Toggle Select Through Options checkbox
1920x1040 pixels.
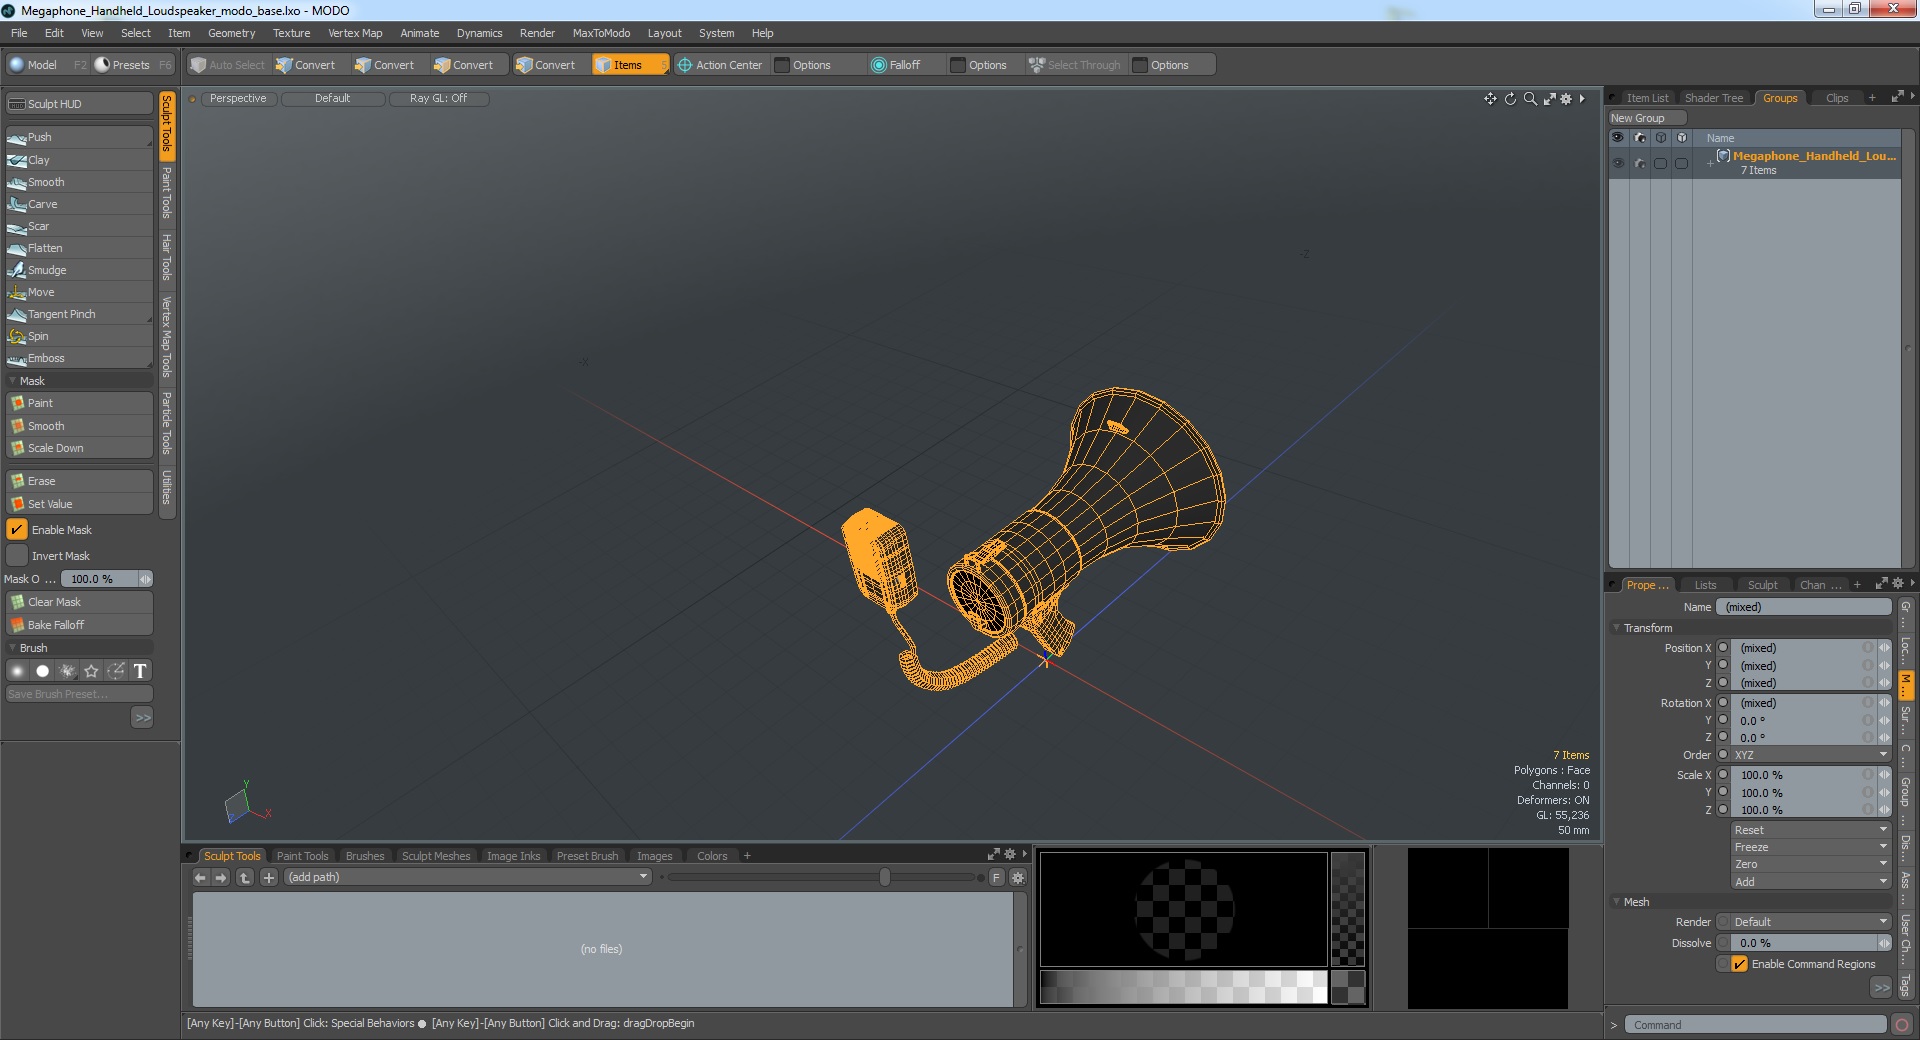(x=1140, y=65)
